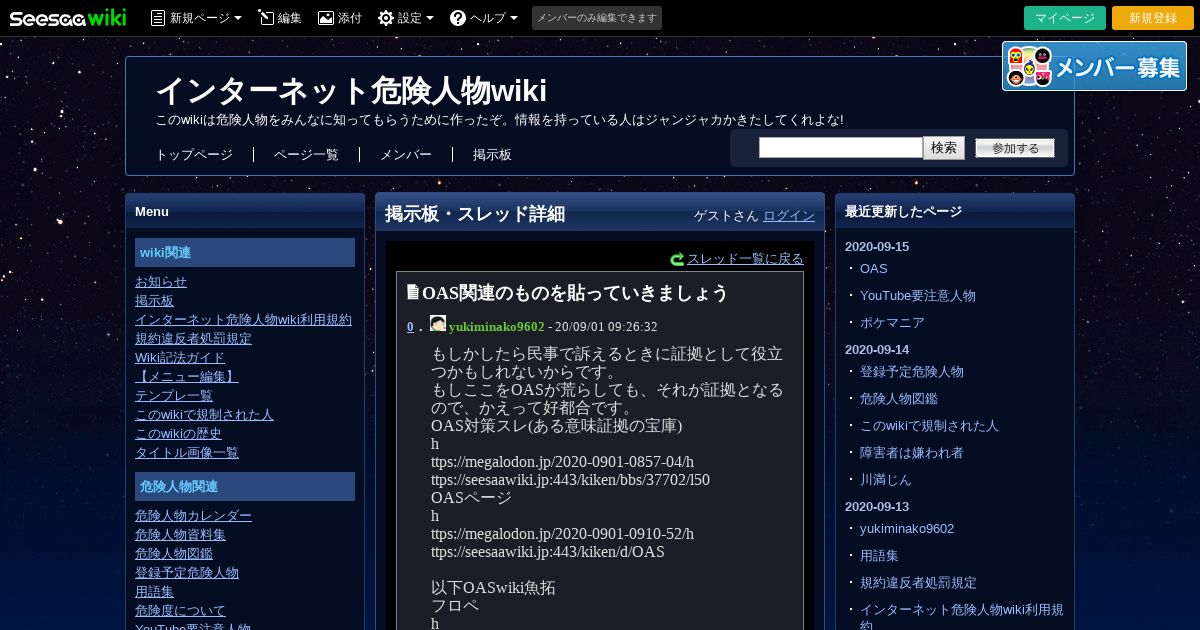Click poster name yukiminako9602 in thread
Viewport: 1200px width, 630px height.
(x=497, y=327)
